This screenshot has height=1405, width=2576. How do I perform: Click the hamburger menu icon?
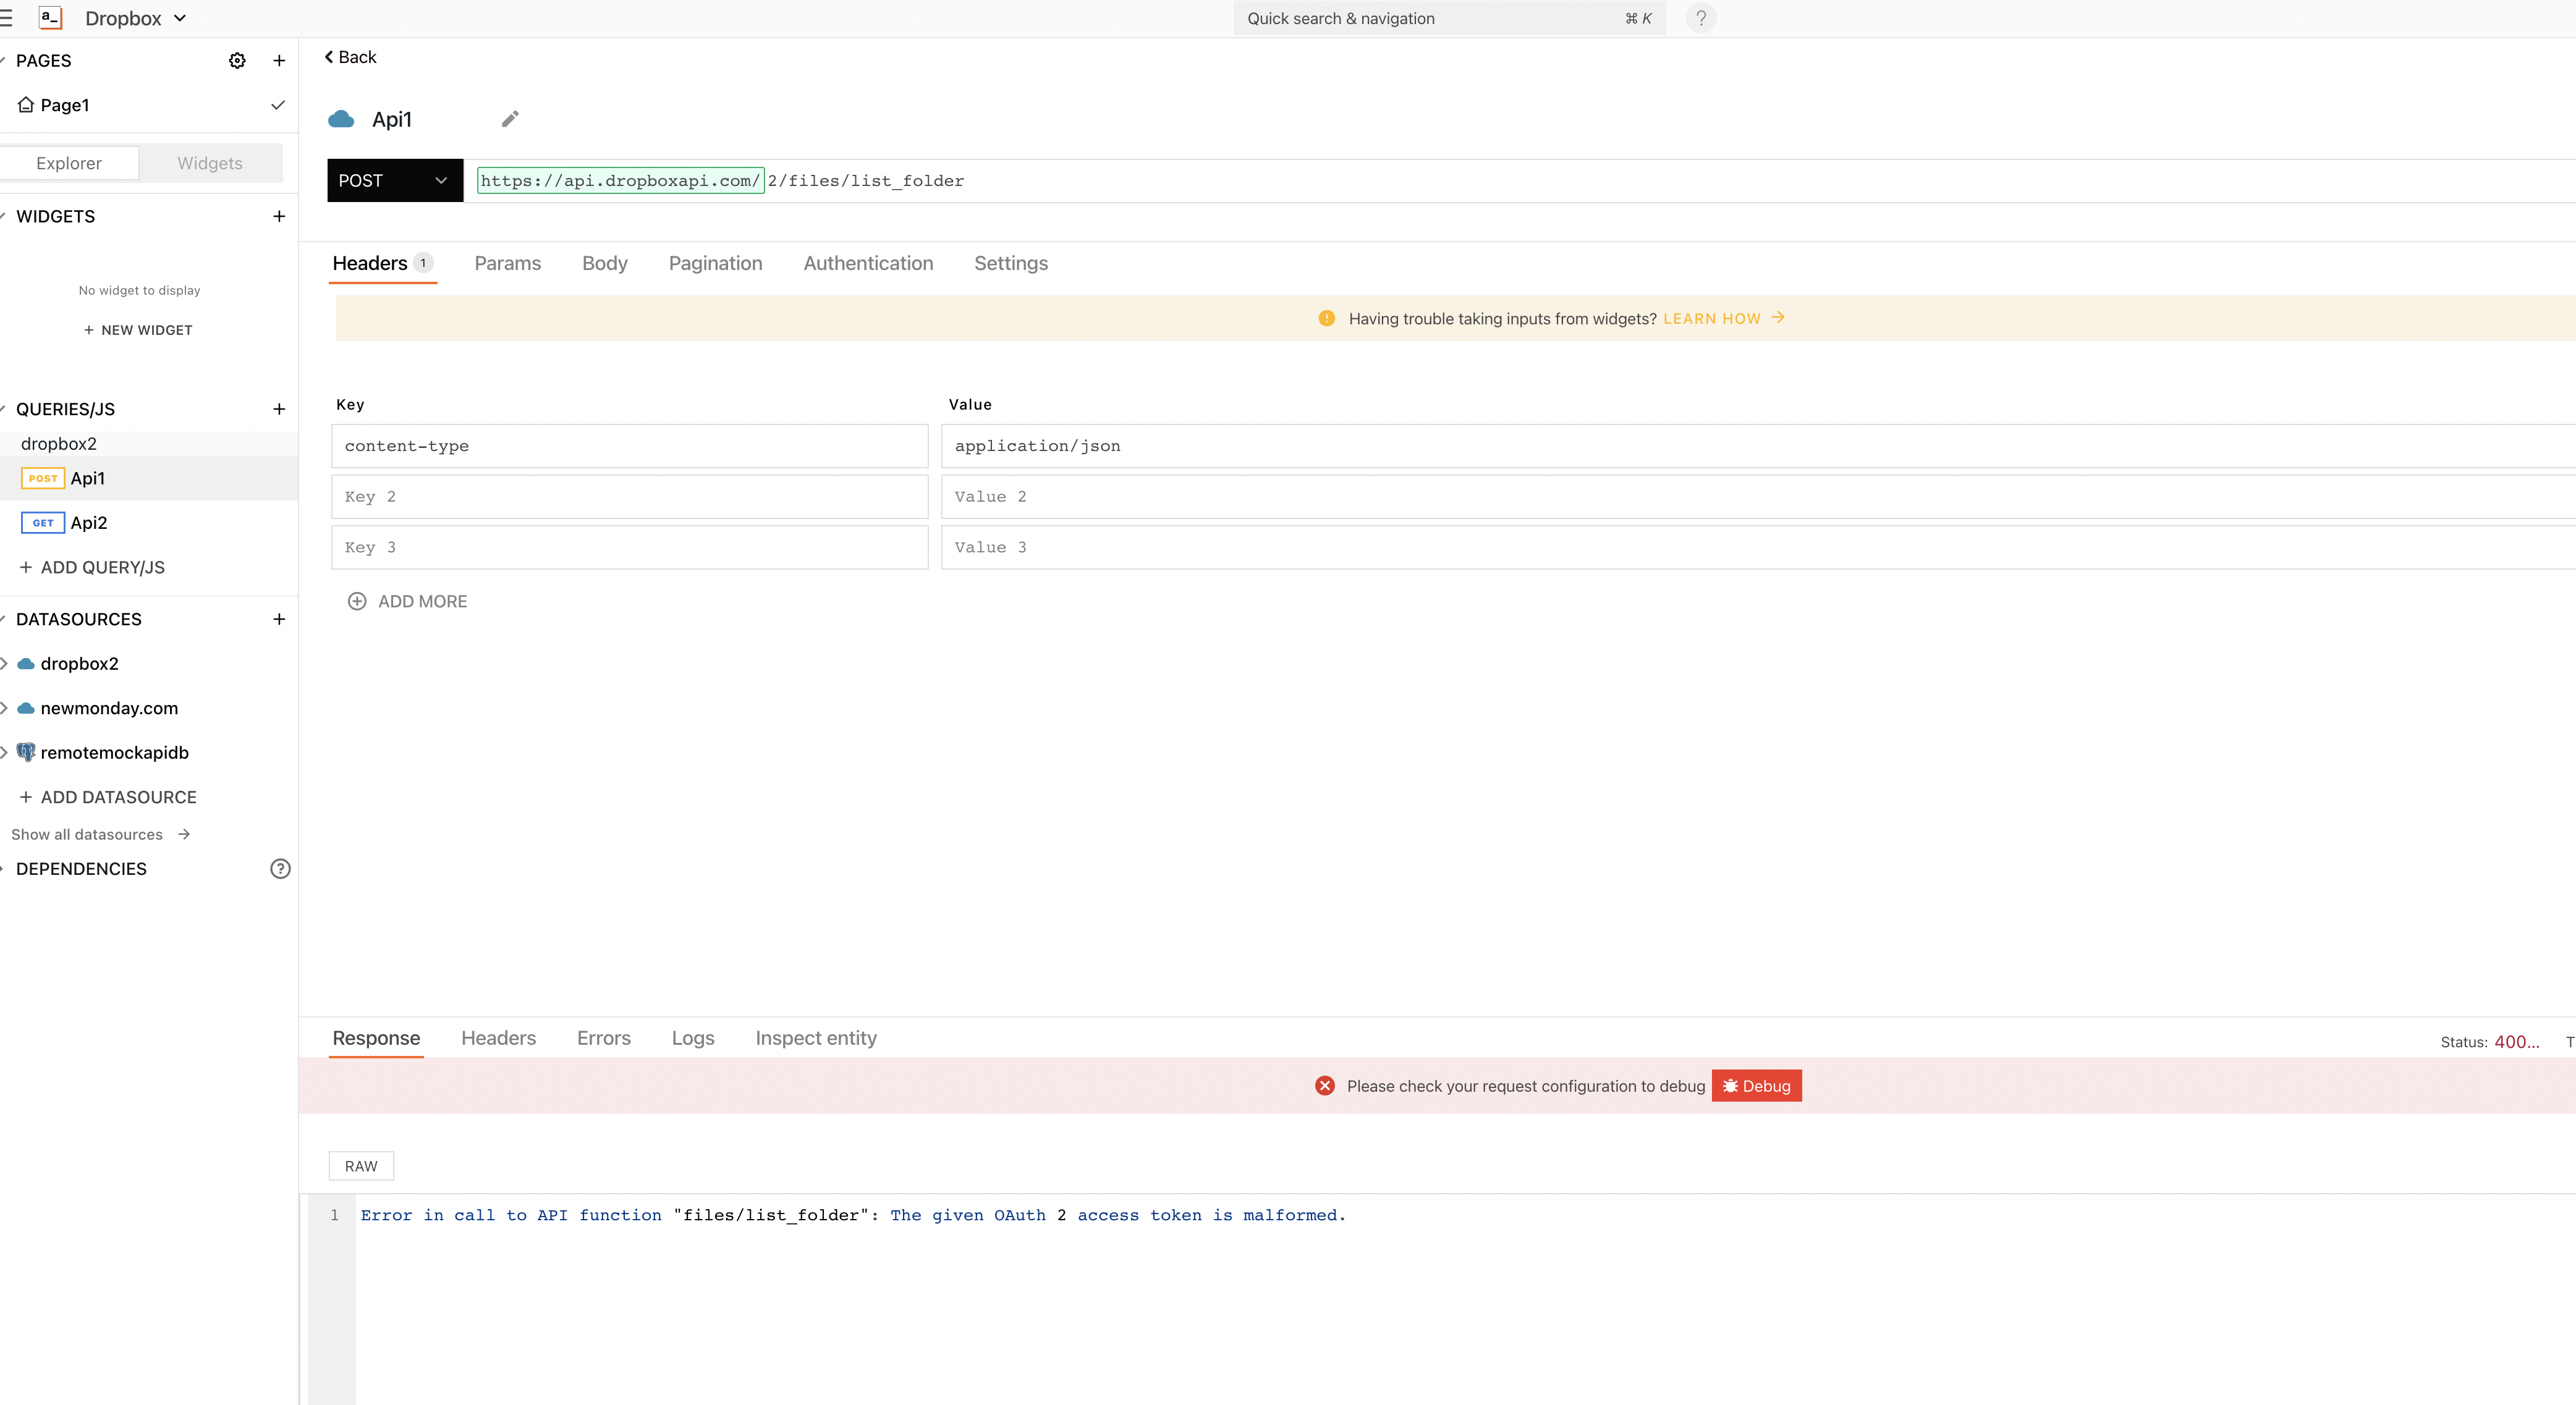point(6,18)
